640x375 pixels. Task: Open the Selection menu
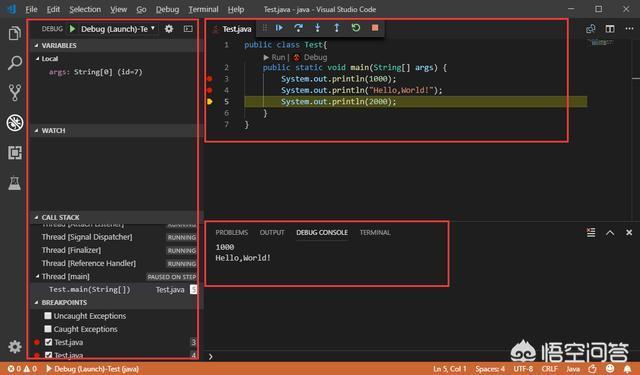[85, 9]
